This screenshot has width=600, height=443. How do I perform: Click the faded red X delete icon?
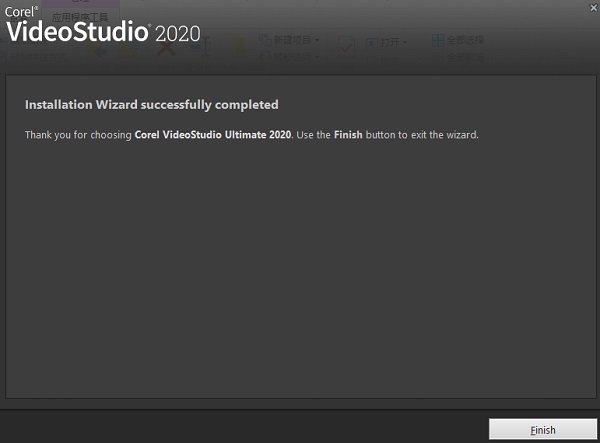click(166, 48)
